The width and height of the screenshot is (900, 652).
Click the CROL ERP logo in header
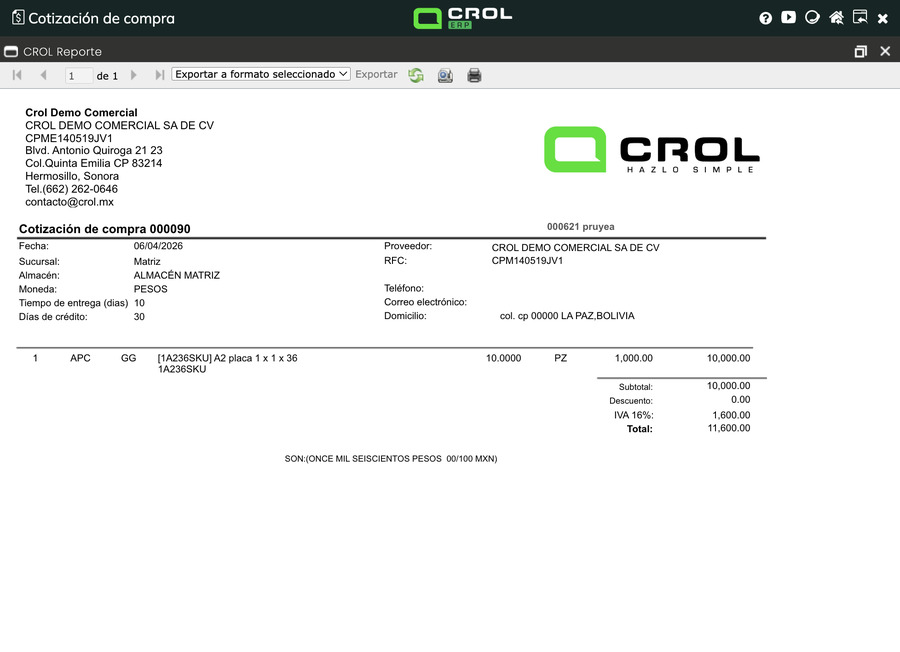click(462, 18)
